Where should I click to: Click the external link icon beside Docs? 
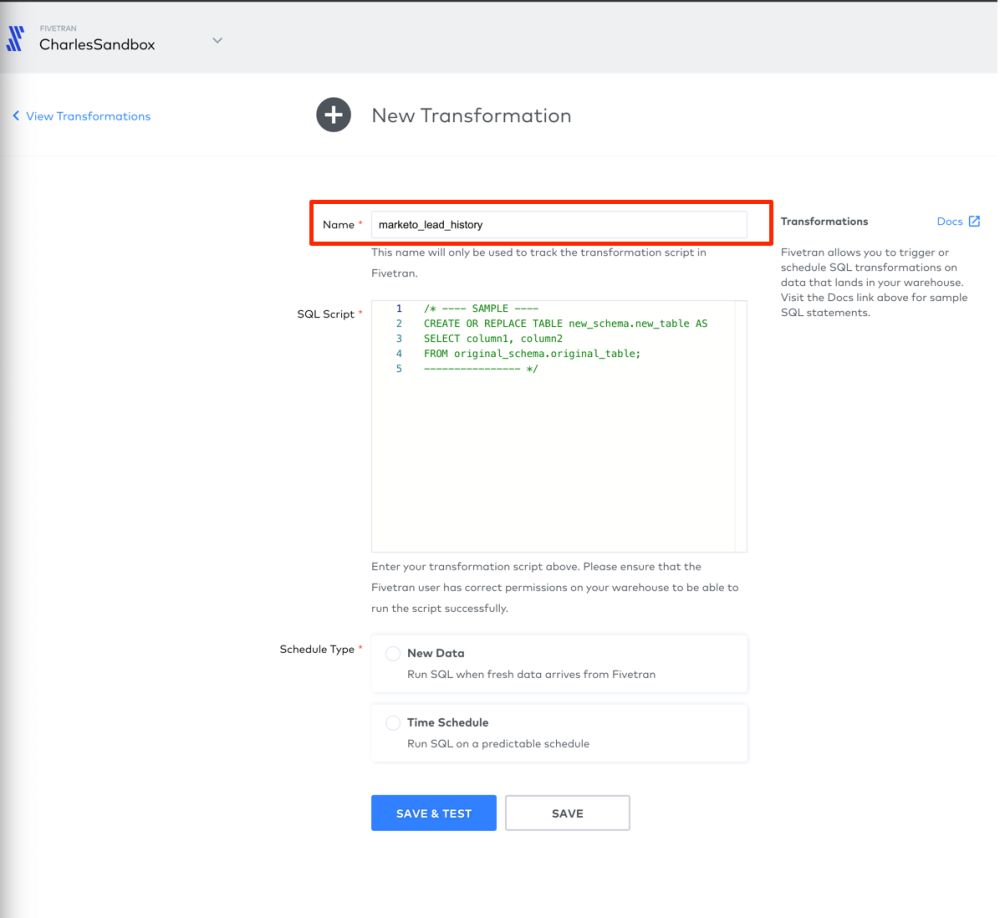[974, 221]
